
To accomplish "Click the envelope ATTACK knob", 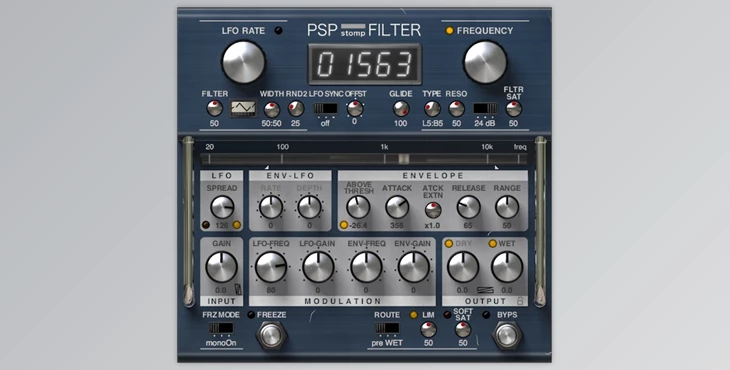I will point(397,207).
